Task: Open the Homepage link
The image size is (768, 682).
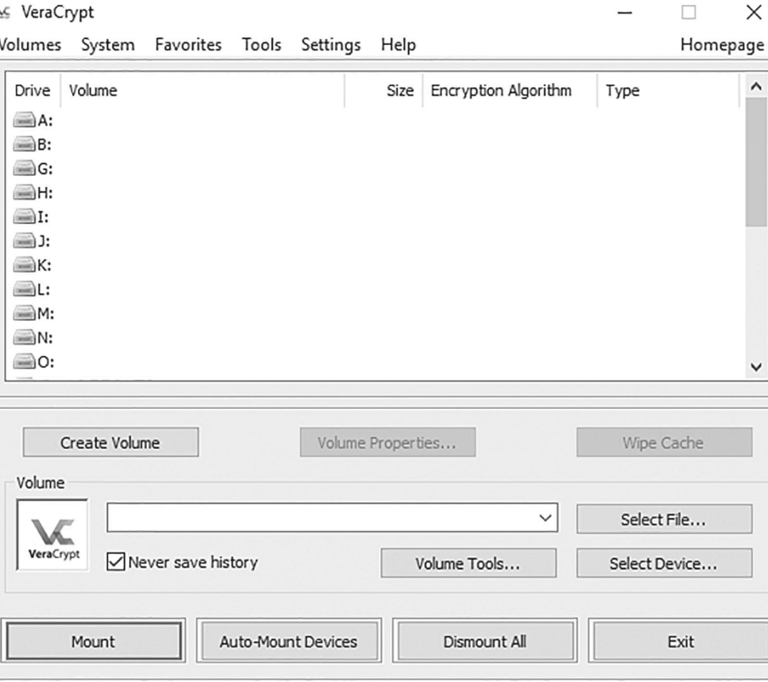Action: coord(722,45)
